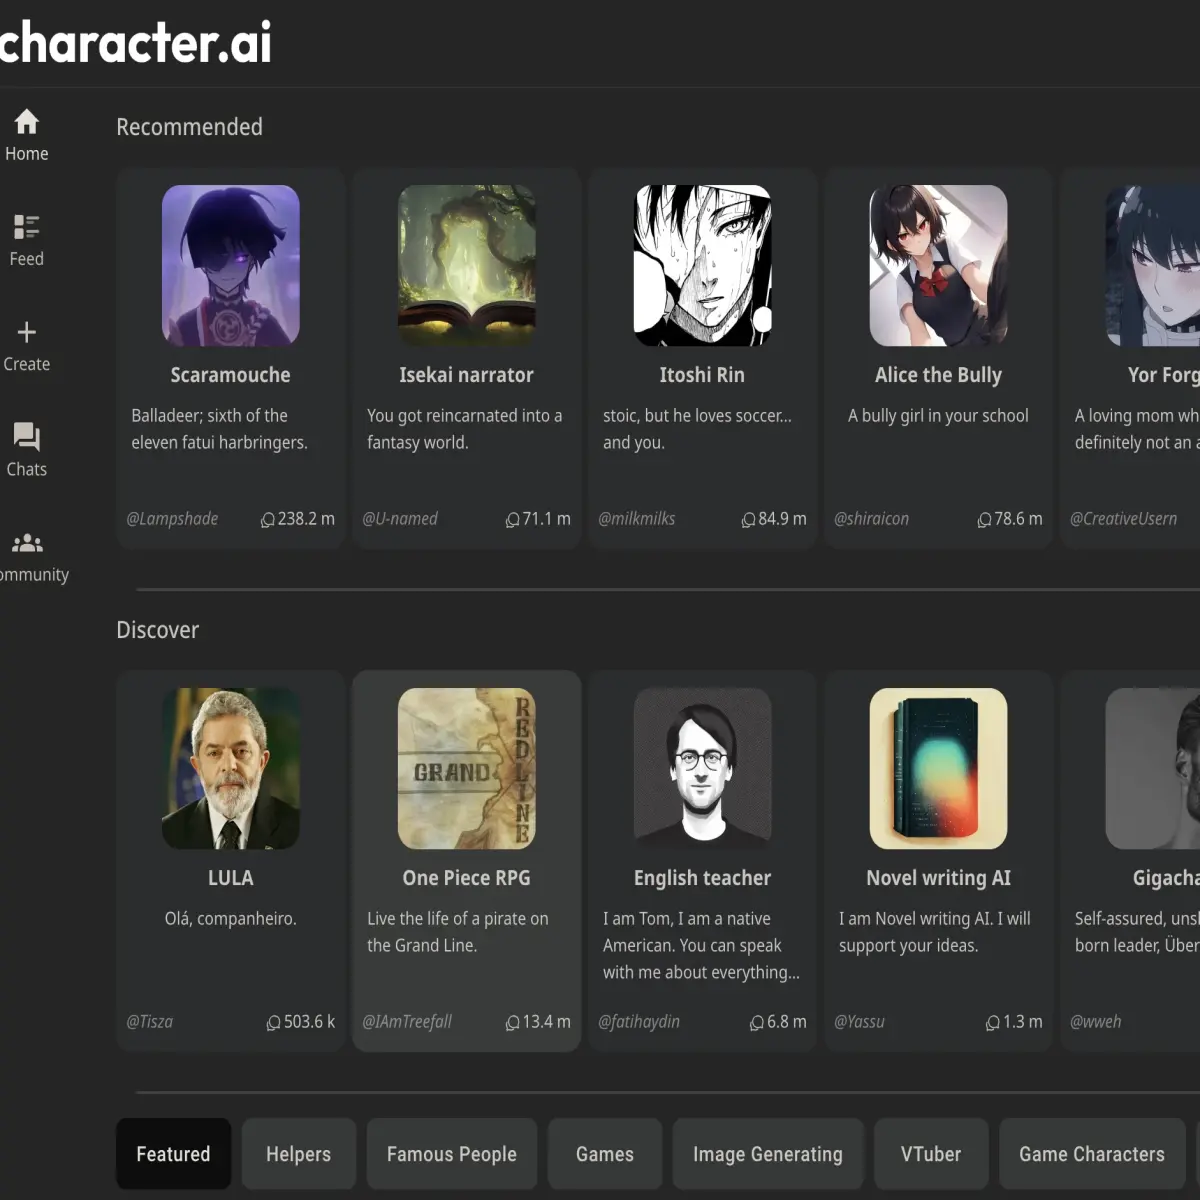1200x1200 pixels.
Task: Open the English teacher avatar
Action: pyautogui.click(x=703, y=768)
